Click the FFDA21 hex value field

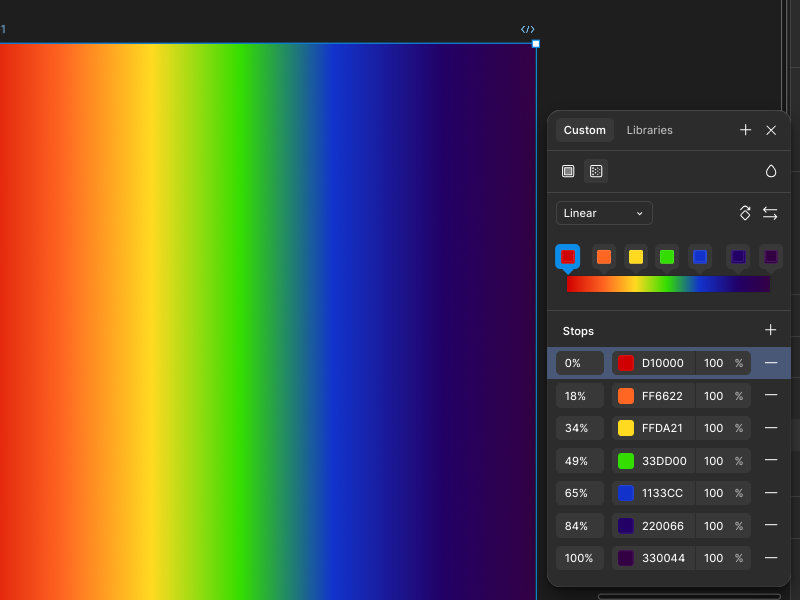662,428
